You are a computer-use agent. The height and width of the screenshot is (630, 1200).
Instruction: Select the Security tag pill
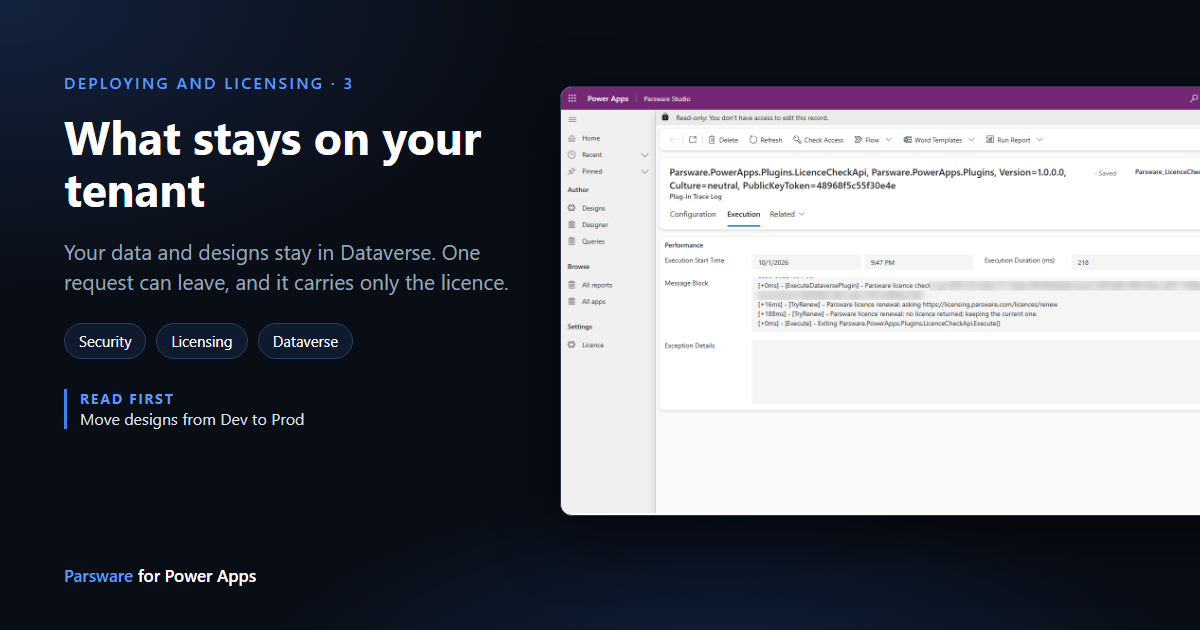pyautogui.click(x=105, y=341)
